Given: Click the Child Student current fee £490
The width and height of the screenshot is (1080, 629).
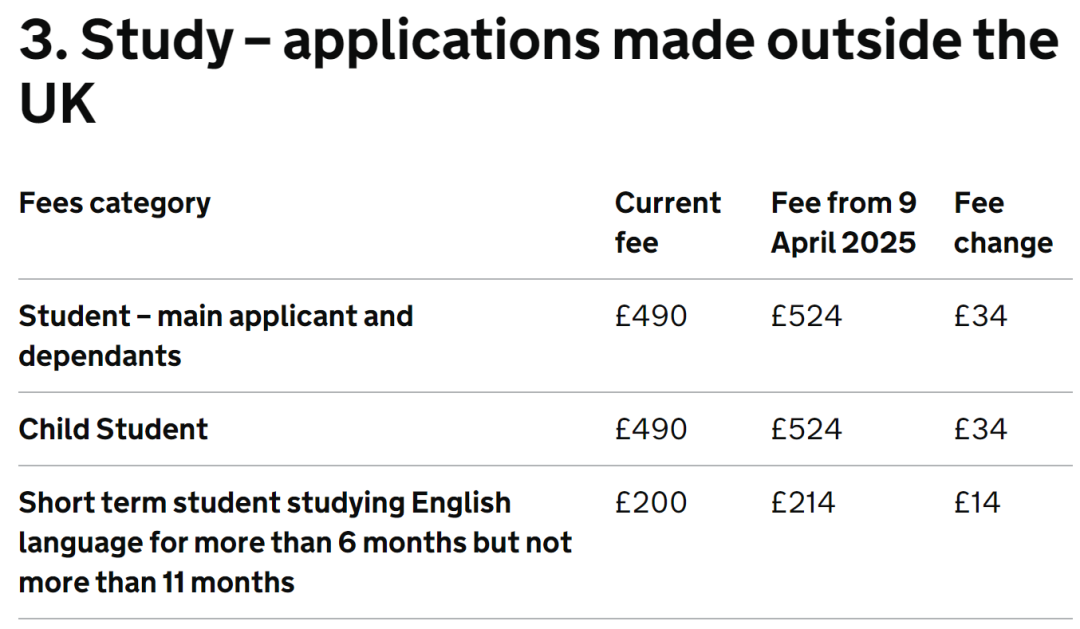Looking at the screenshot, I should click(x=651, y=429).
